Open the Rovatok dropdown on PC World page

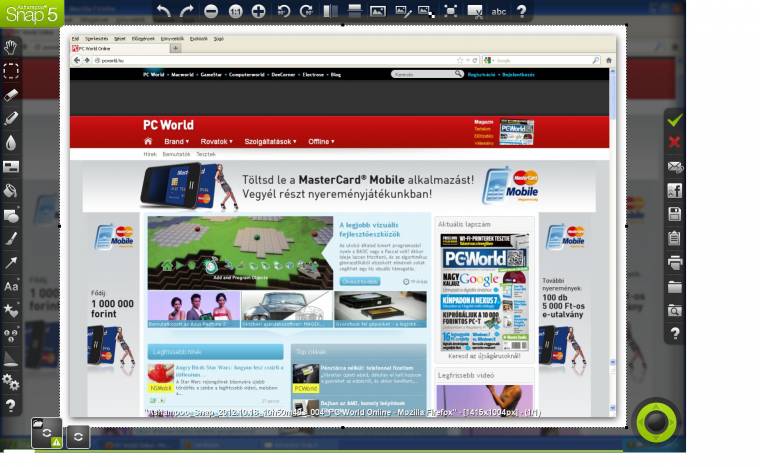[217, 142]
